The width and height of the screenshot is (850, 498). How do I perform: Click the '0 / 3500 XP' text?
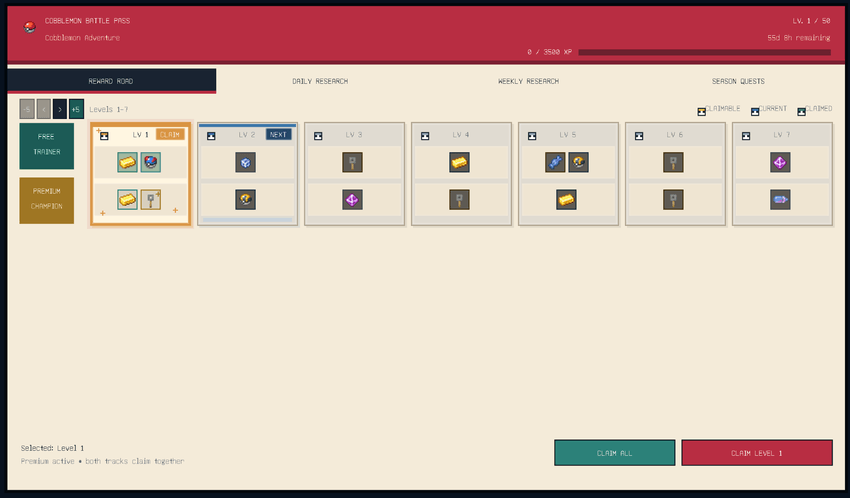point(549,52)
